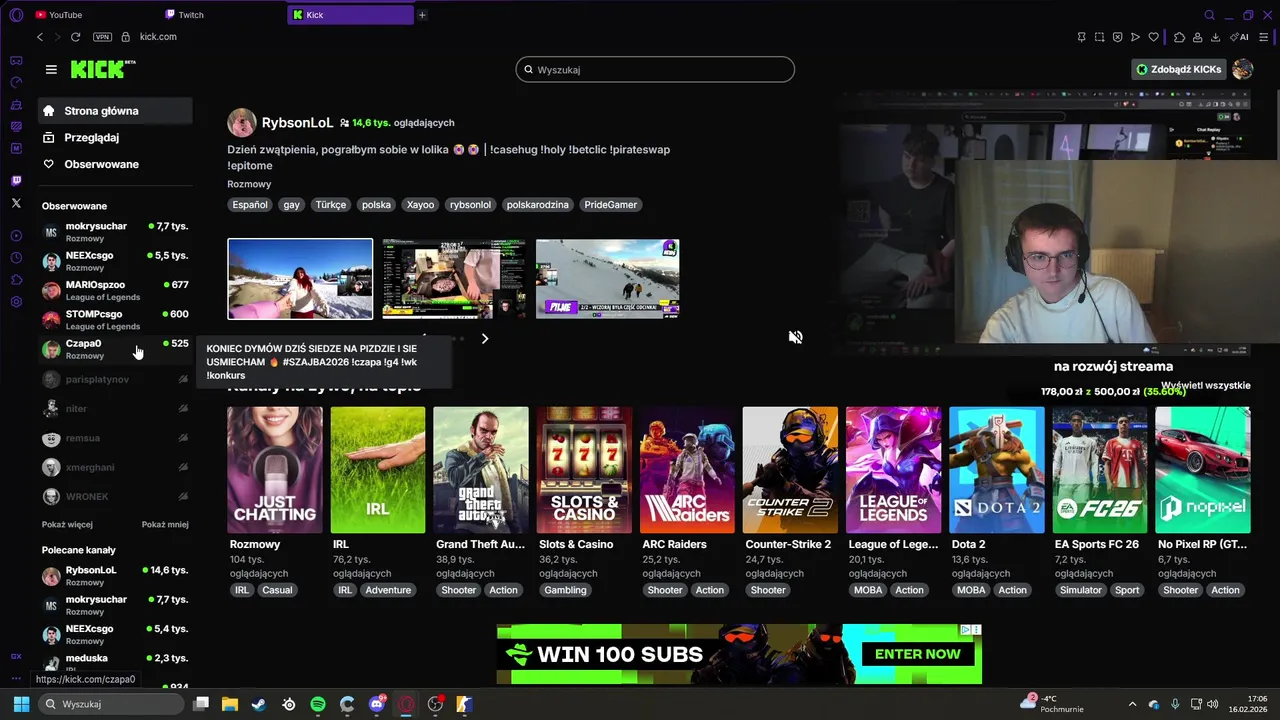
Task: Open the Kick hamburger menu
Action: [51, 69]
